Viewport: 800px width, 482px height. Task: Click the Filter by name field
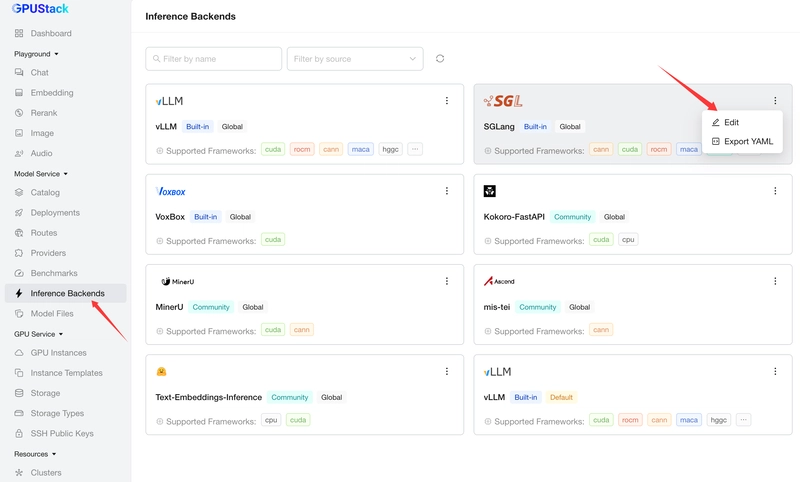tap(213, 59)
